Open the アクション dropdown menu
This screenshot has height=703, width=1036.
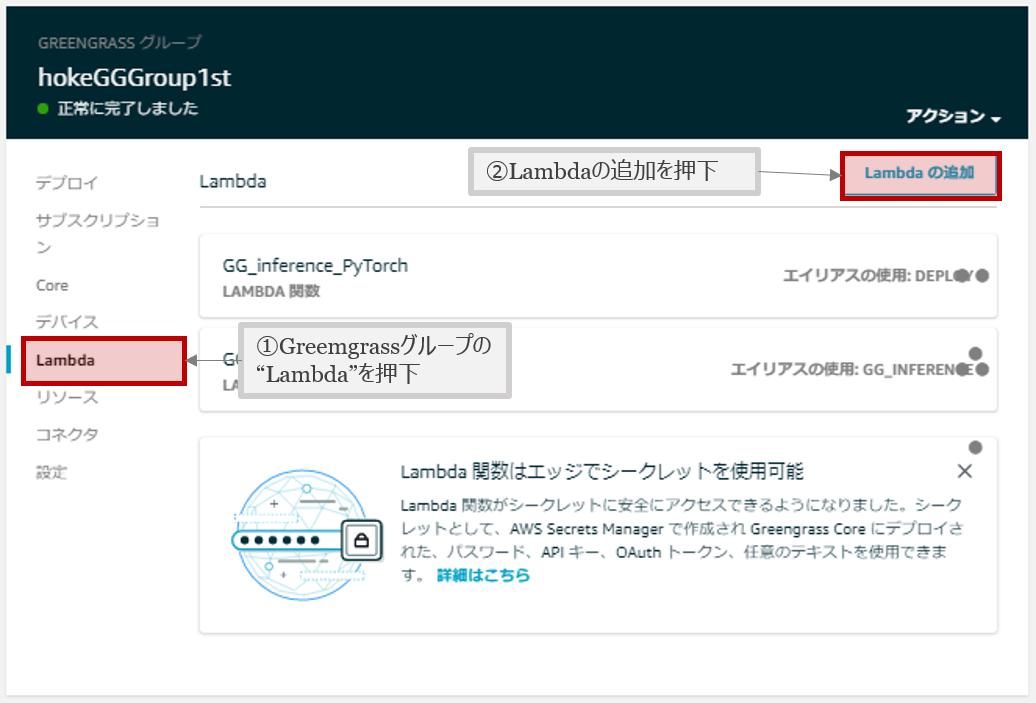[x=953, y=117]
